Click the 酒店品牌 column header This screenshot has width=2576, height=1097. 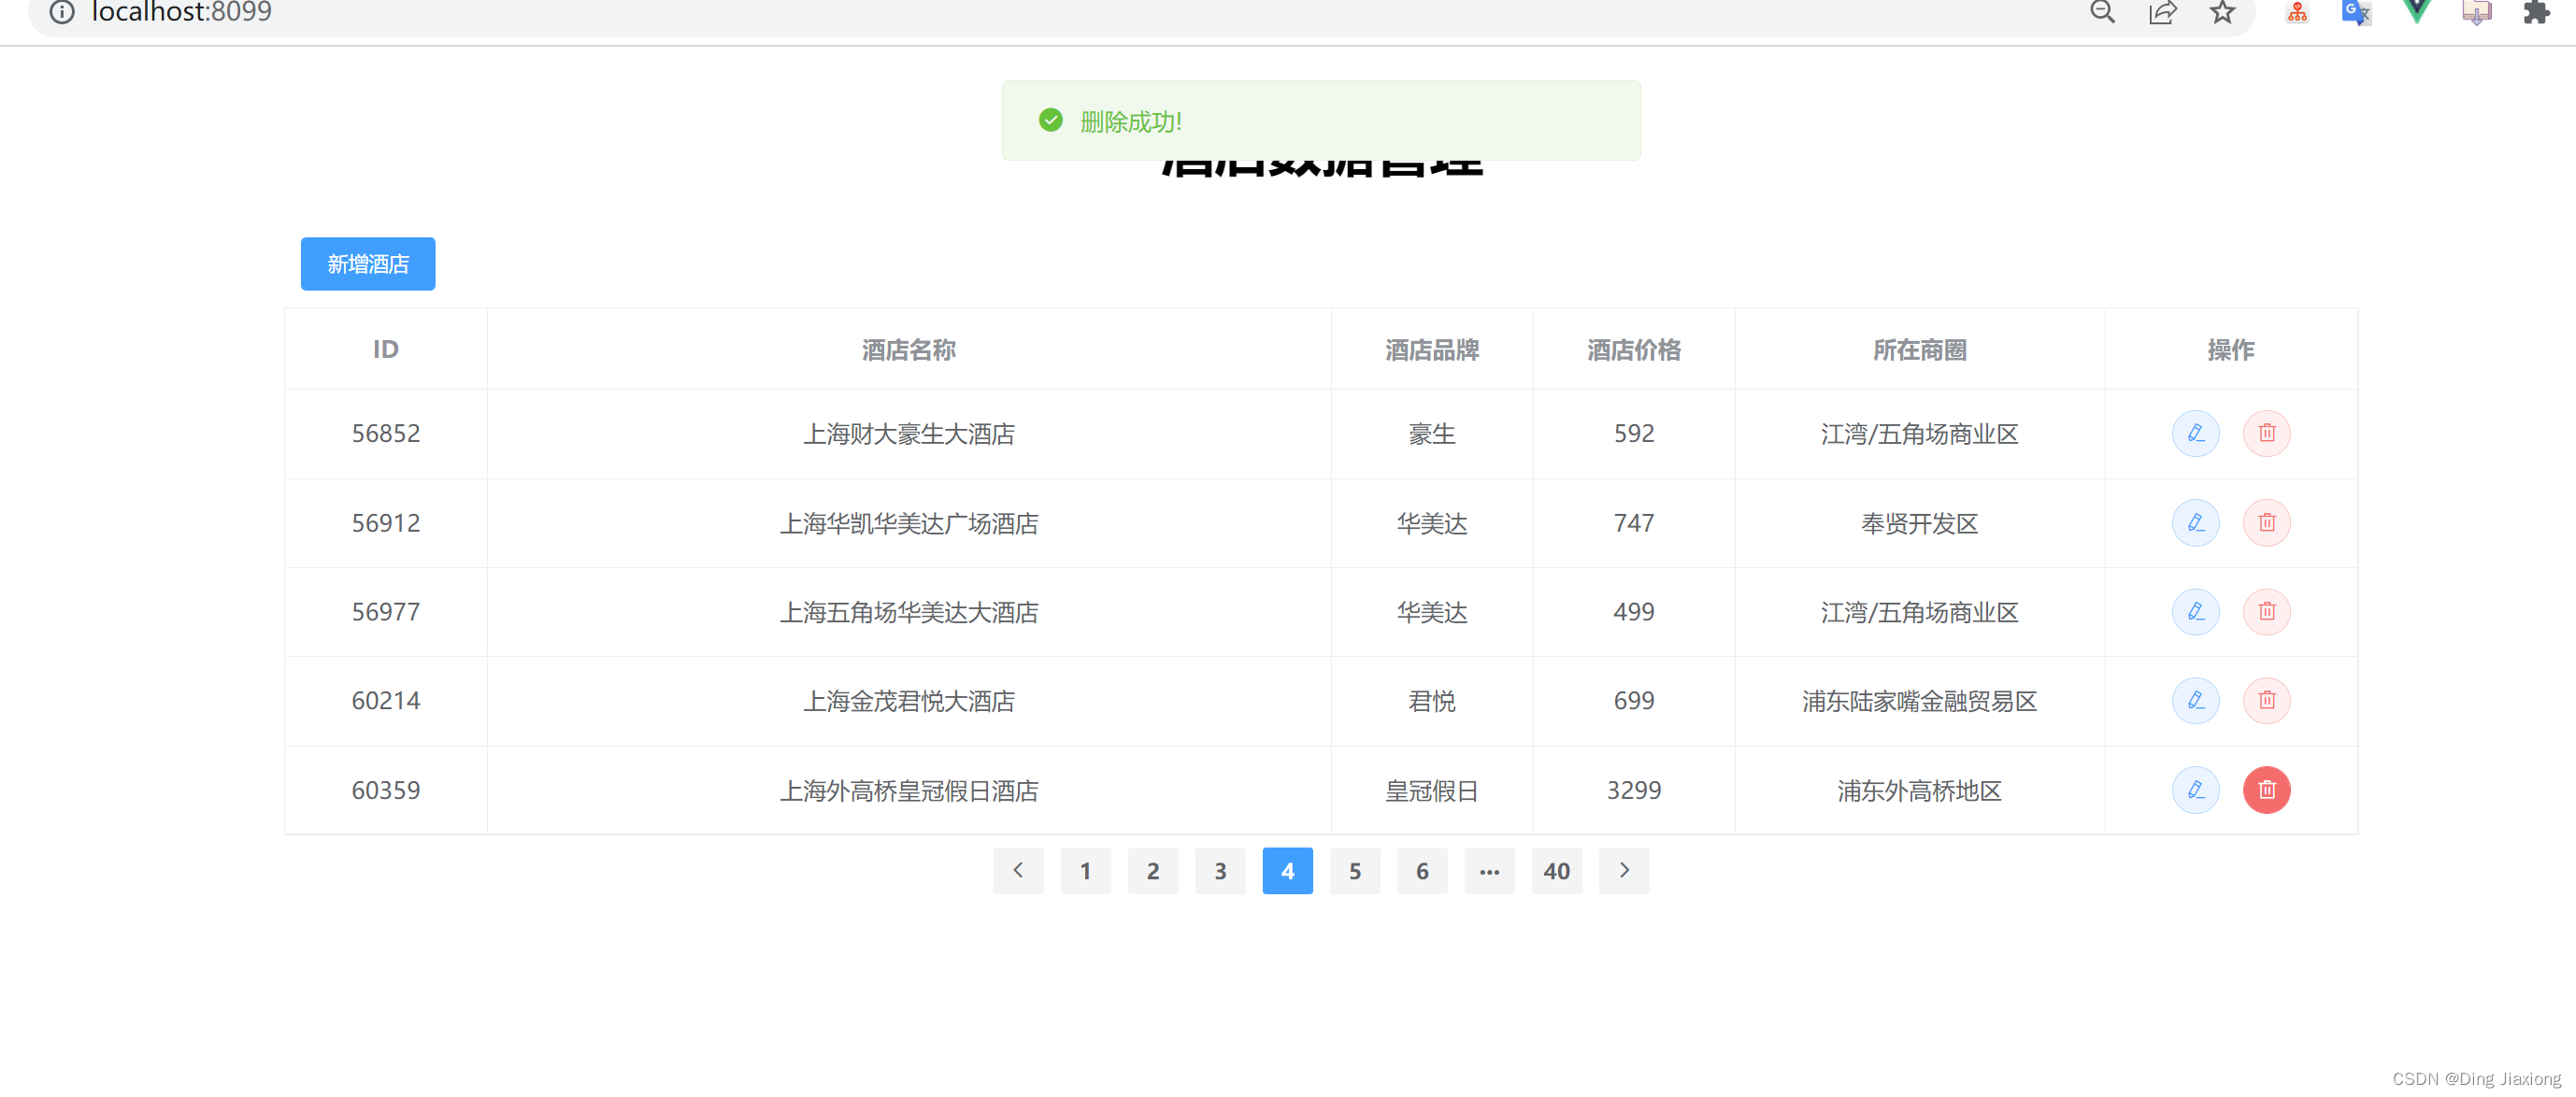(x=1432, y=350)
